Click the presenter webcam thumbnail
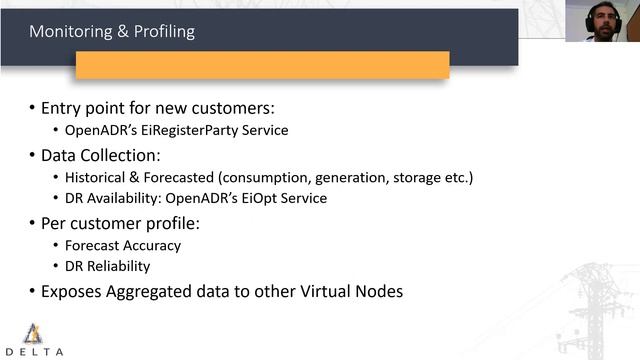640x360 pixels. pos(602,21)
